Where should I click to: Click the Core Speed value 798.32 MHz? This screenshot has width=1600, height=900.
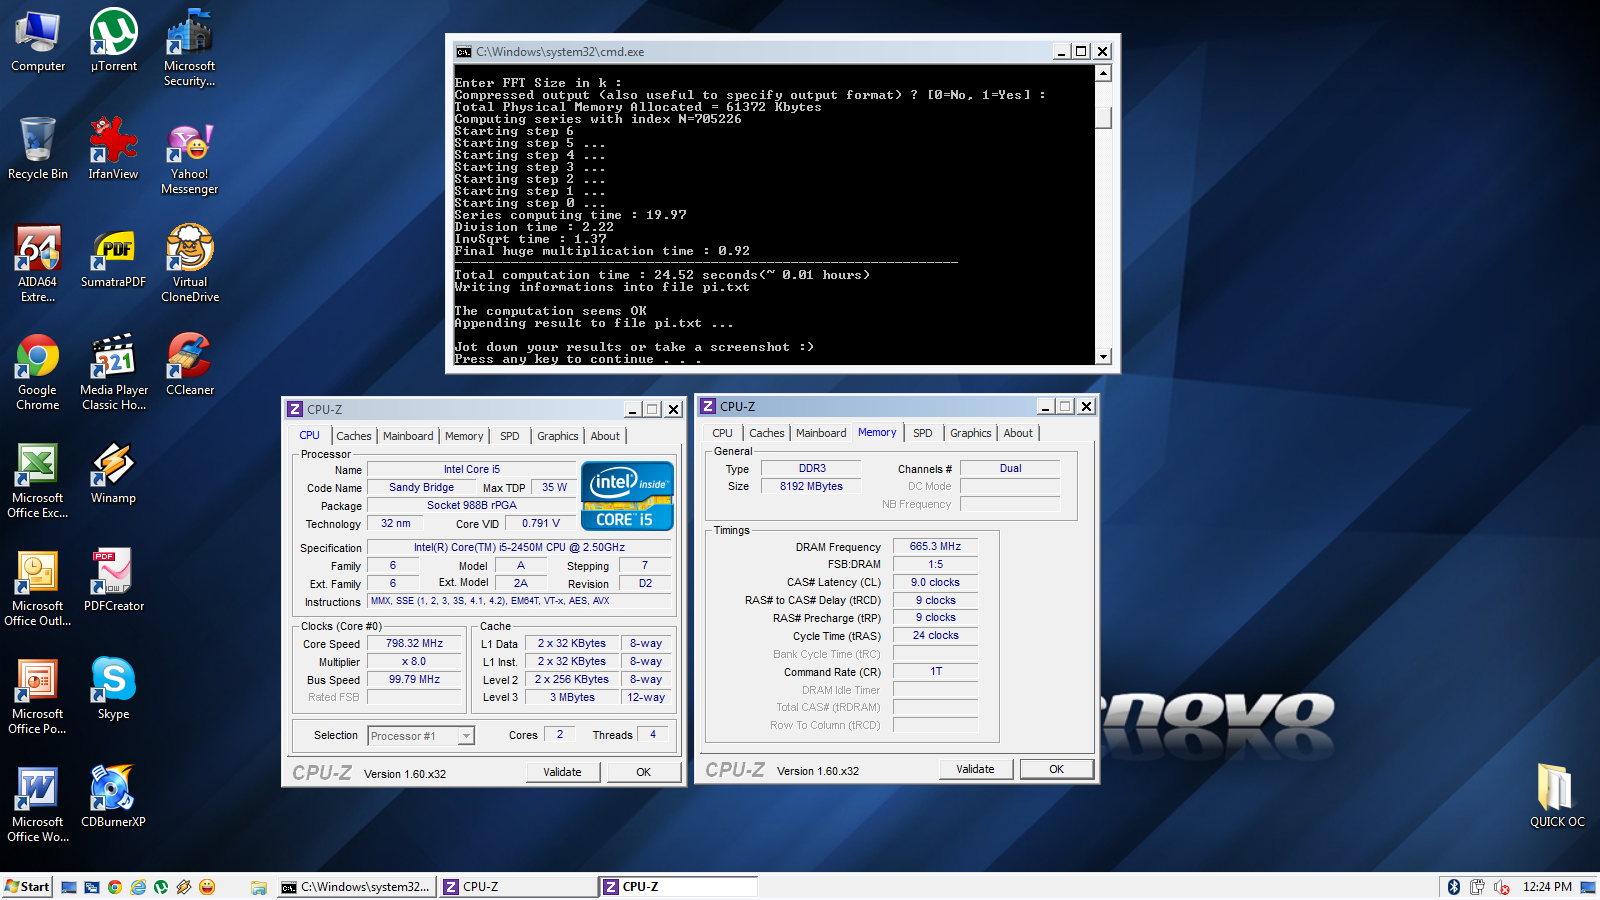click(x=415, y=644)
